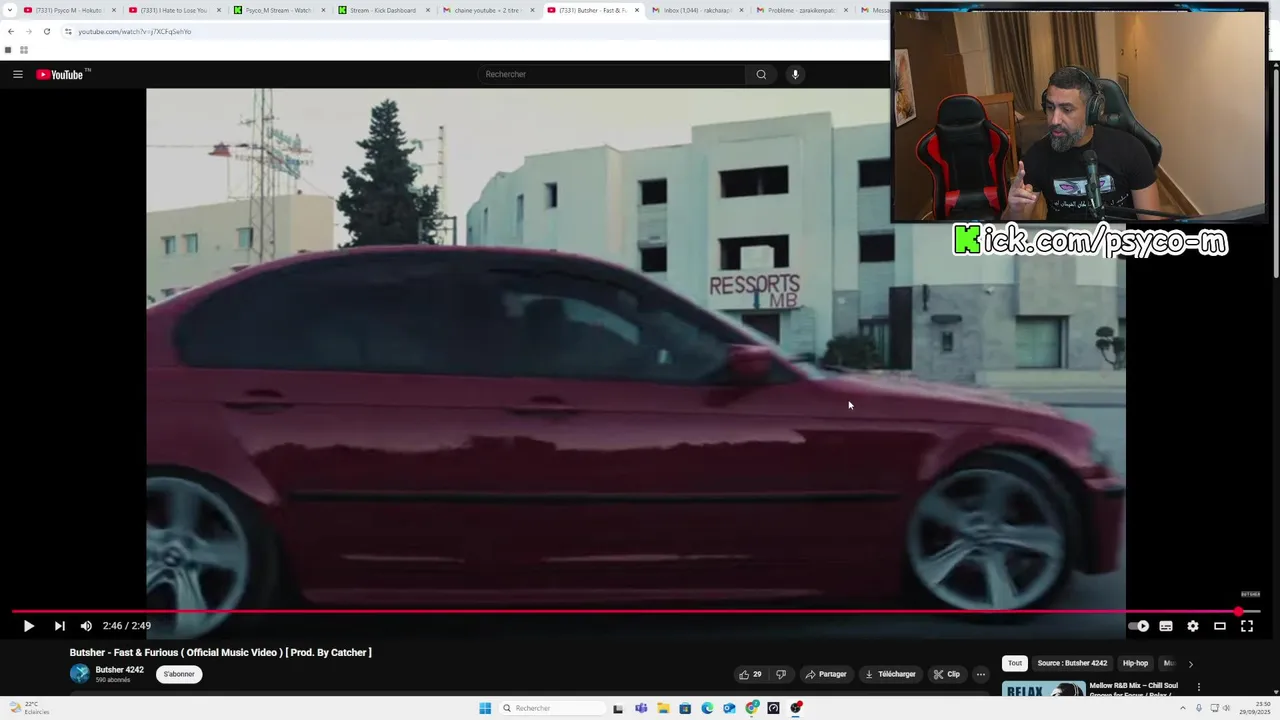Open more actions three-dot menu

(981, 674)
